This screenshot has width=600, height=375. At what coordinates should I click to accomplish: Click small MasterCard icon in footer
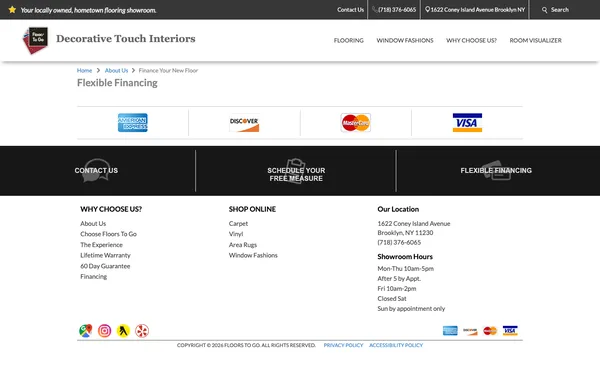click(x=490, y=331)
